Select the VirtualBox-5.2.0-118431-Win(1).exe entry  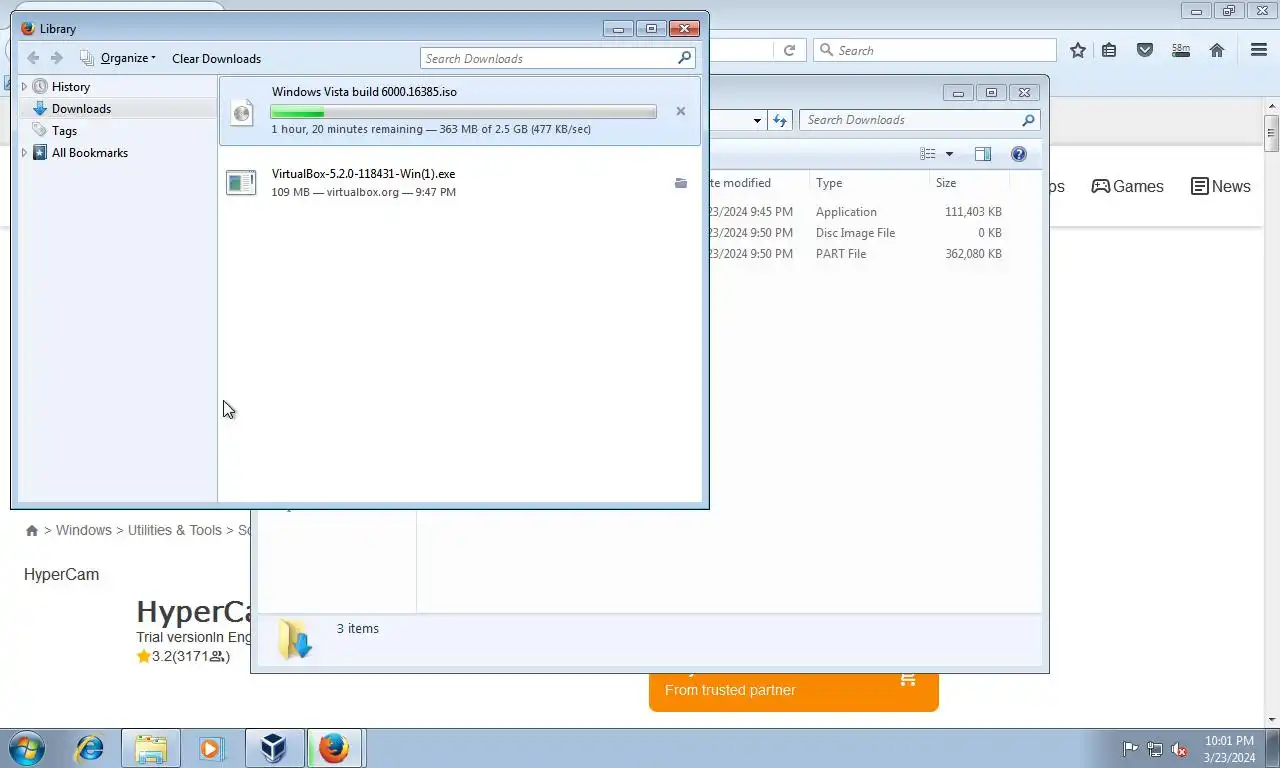tap(460, 182)
